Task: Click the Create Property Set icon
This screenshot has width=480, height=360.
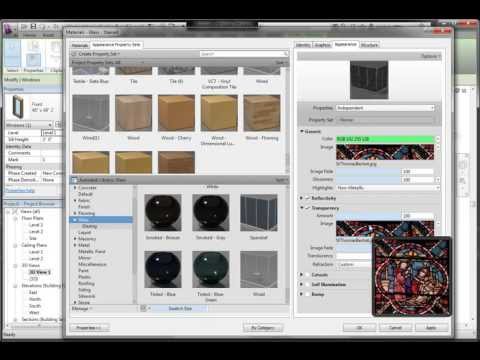Action: click(x=74, y=54)
